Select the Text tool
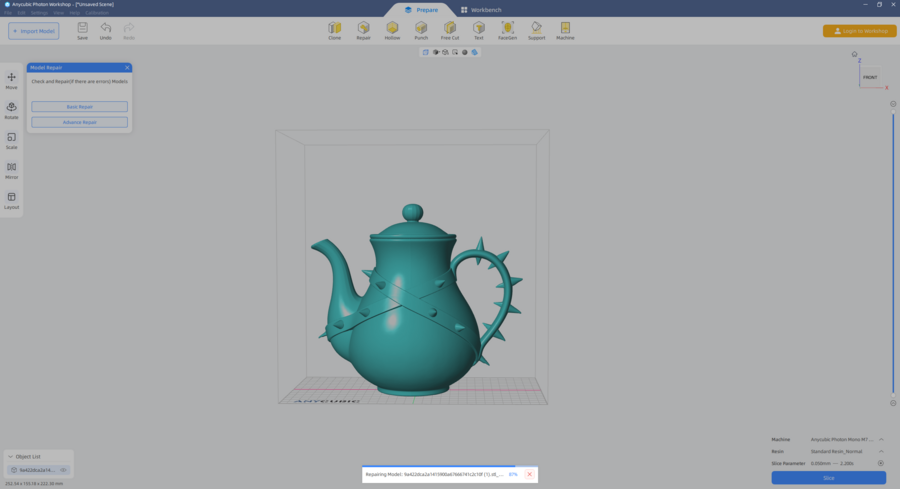This screenshot has height=489, width=900. pos(479,30)
